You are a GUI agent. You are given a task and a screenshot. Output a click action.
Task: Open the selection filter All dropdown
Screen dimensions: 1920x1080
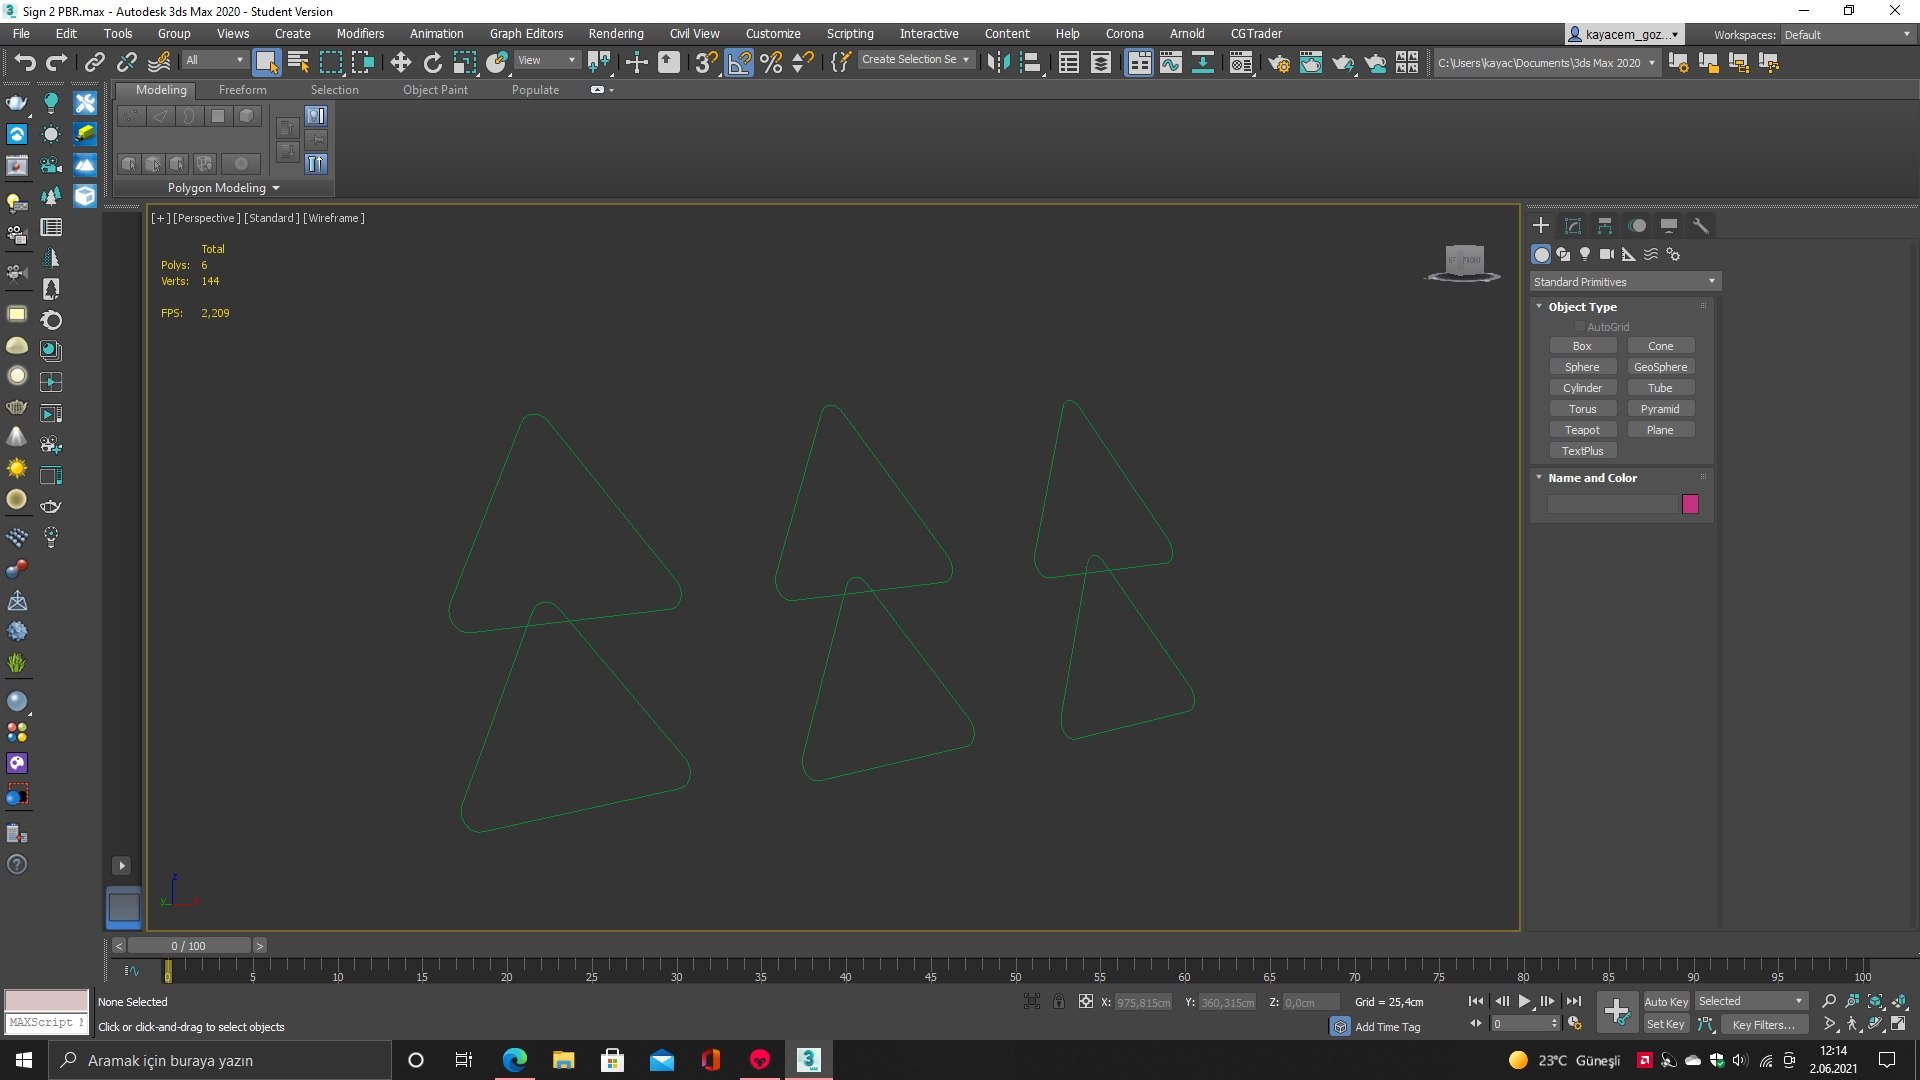pos(214,61)
